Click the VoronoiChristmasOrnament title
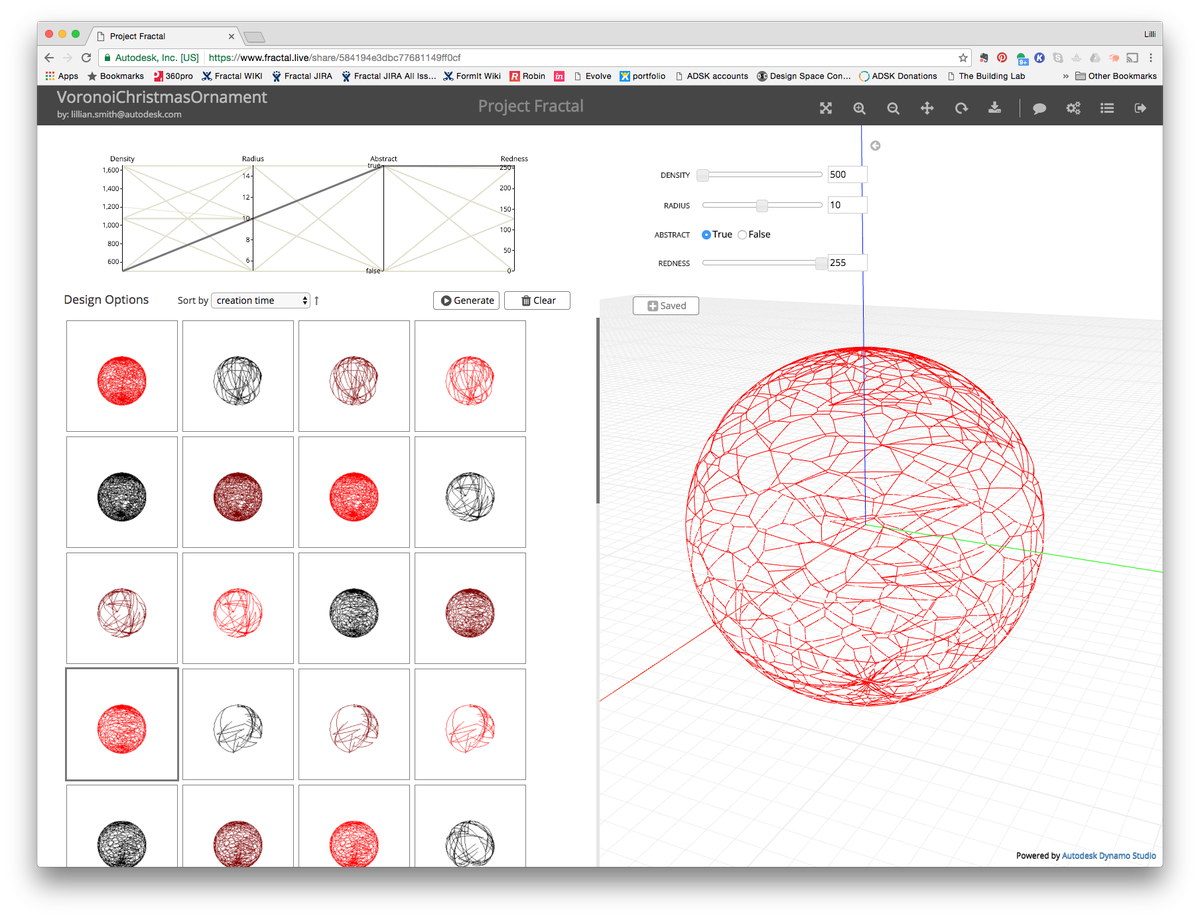This screenshot has width=1200, height=920. click(162, 98)
